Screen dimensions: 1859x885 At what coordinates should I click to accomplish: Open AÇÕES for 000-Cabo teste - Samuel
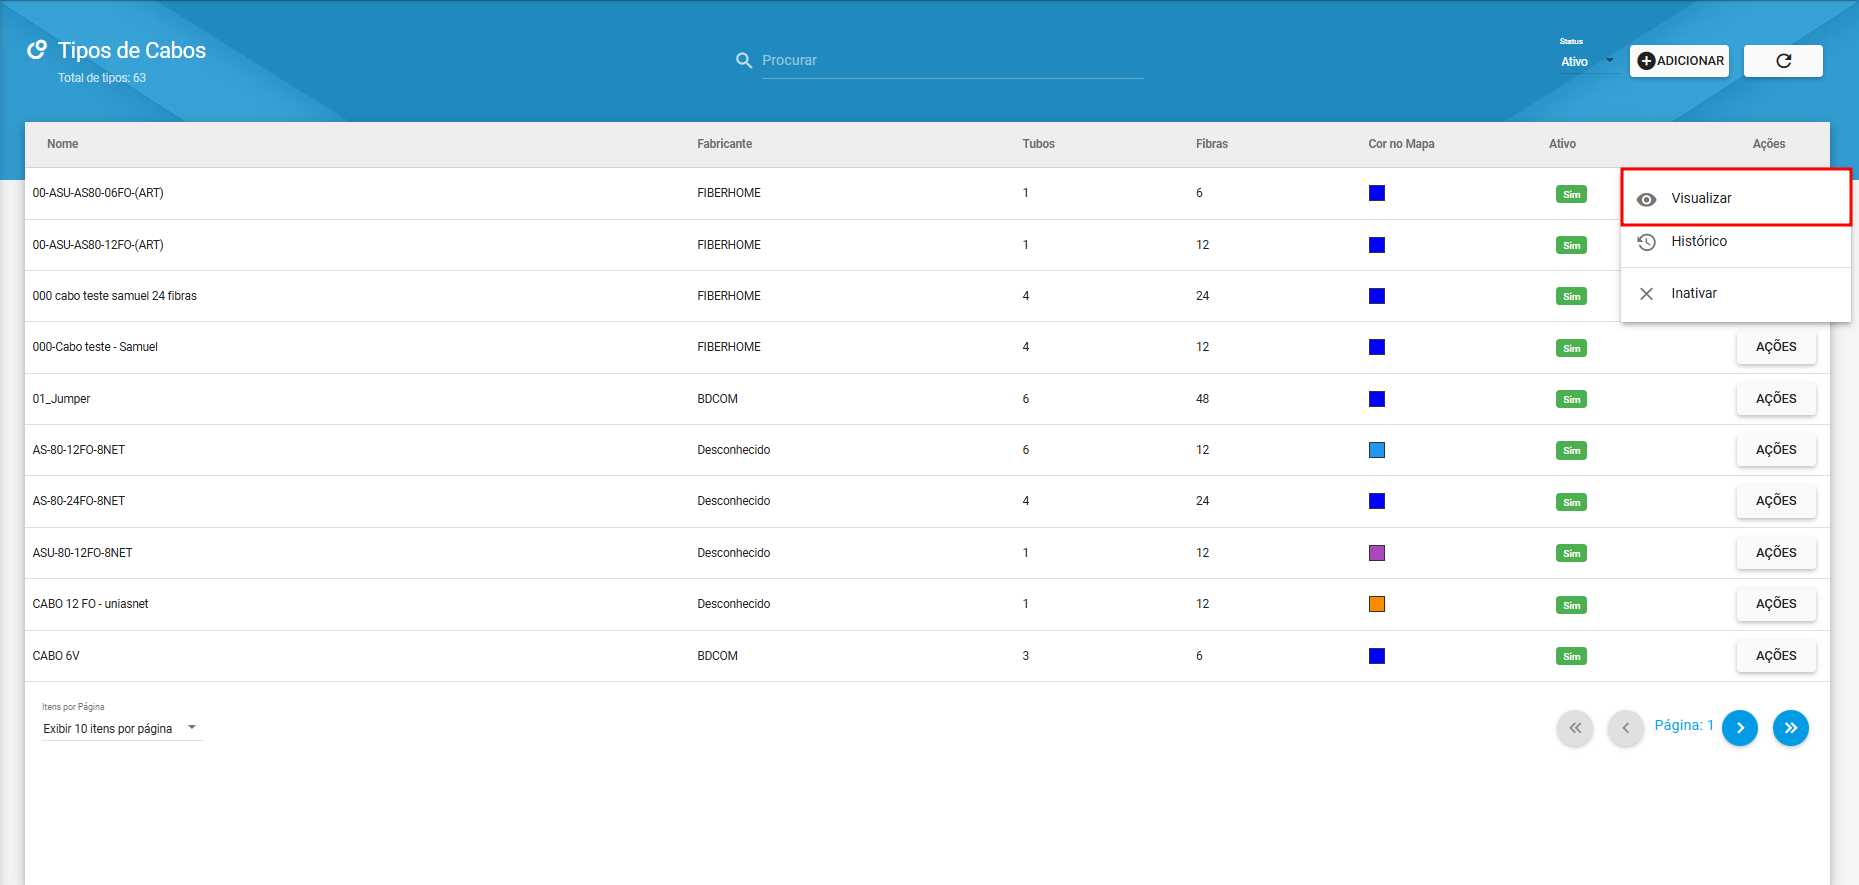coord(1776,347)
